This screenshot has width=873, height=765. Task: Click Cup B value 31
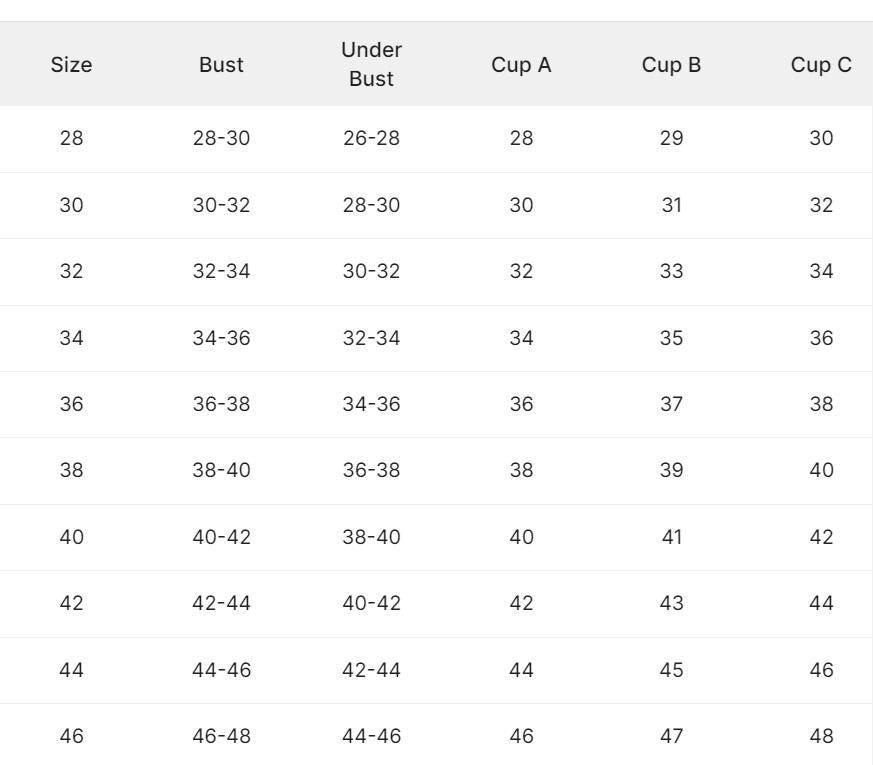pyautogui.click(x=671, y=205)
